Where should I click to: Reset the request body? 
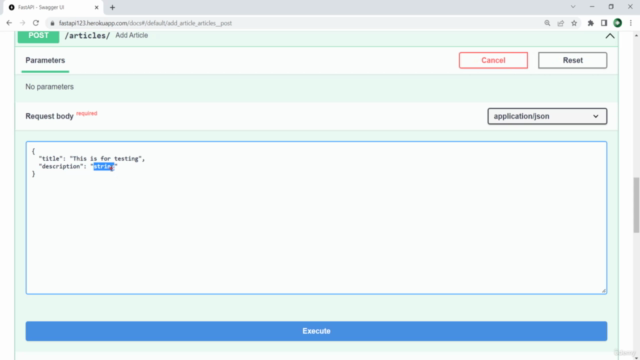(572, 60)
